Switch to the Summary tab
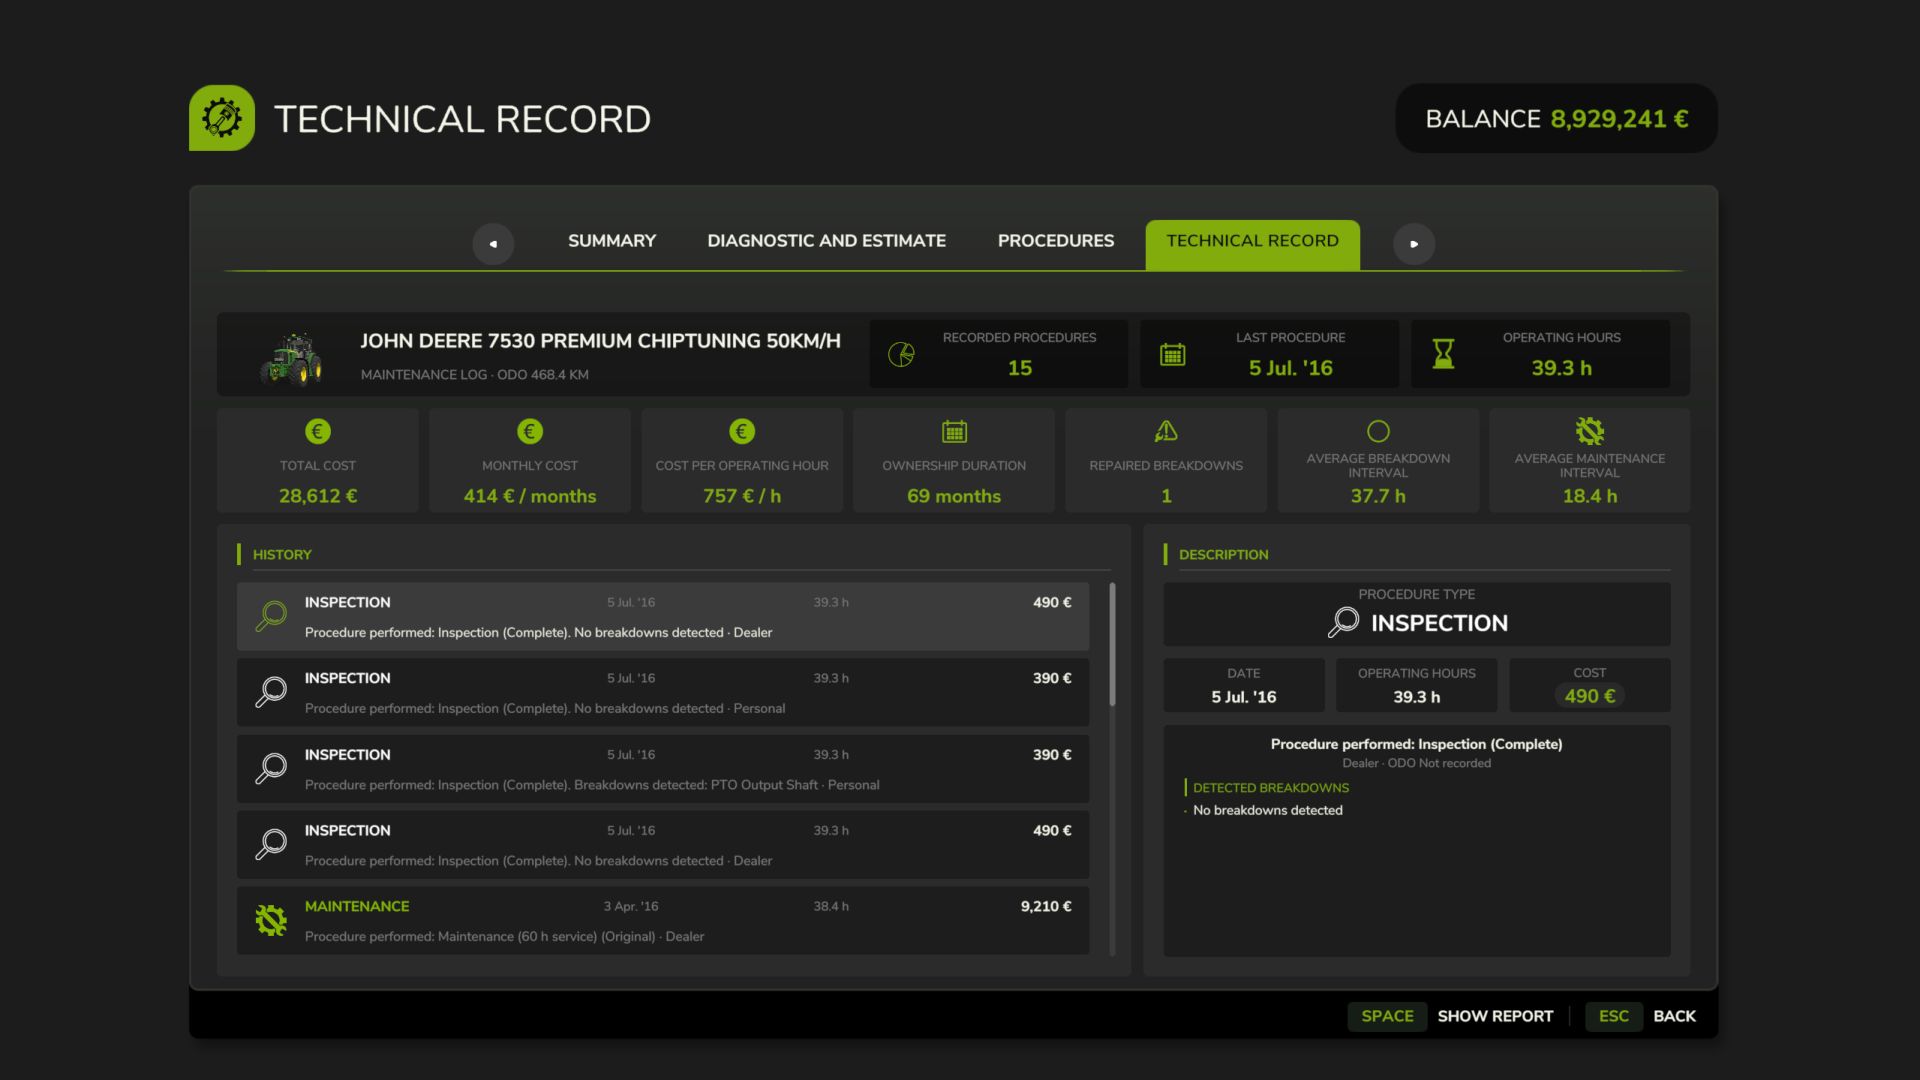 (612, 241)
